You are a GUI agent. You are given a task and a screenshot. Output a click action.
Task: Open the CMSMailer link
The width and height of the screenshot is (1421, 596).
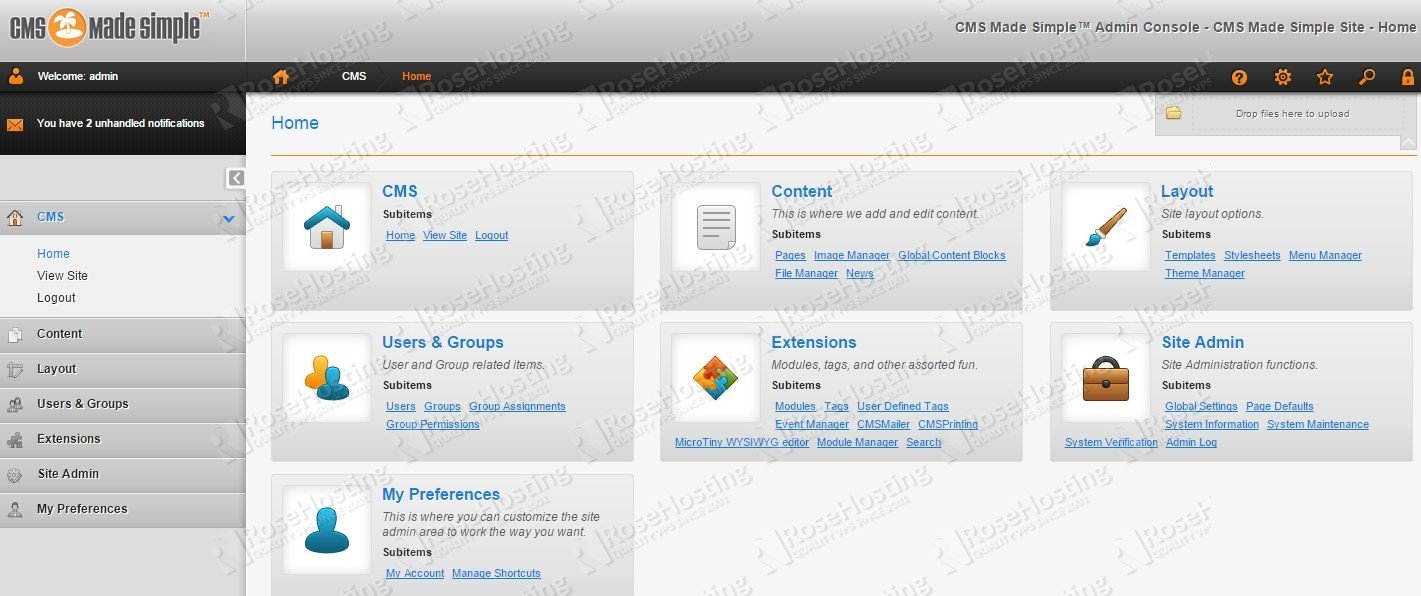tap(883, 425)
